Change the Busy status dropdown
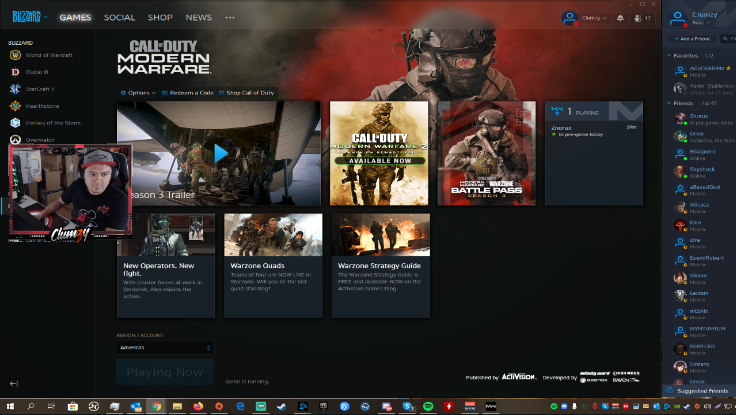The width and height of the screenshot is (736, 415). 701,23
